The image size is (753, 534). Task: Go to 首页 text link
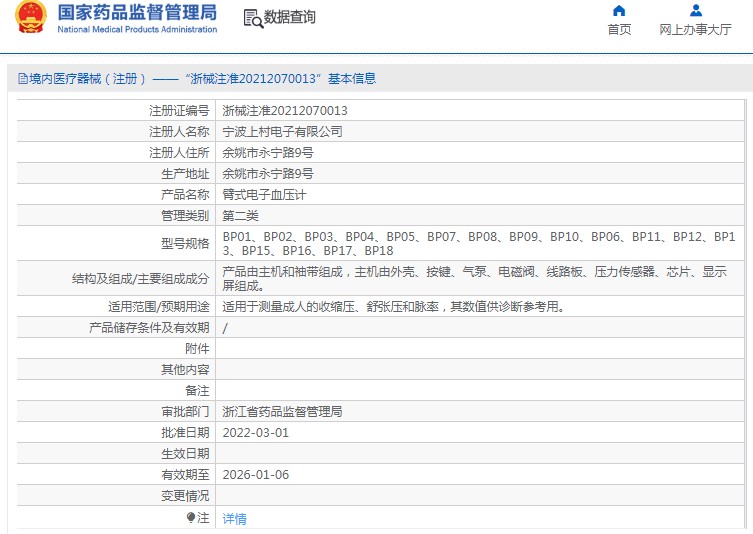[619, 29]
